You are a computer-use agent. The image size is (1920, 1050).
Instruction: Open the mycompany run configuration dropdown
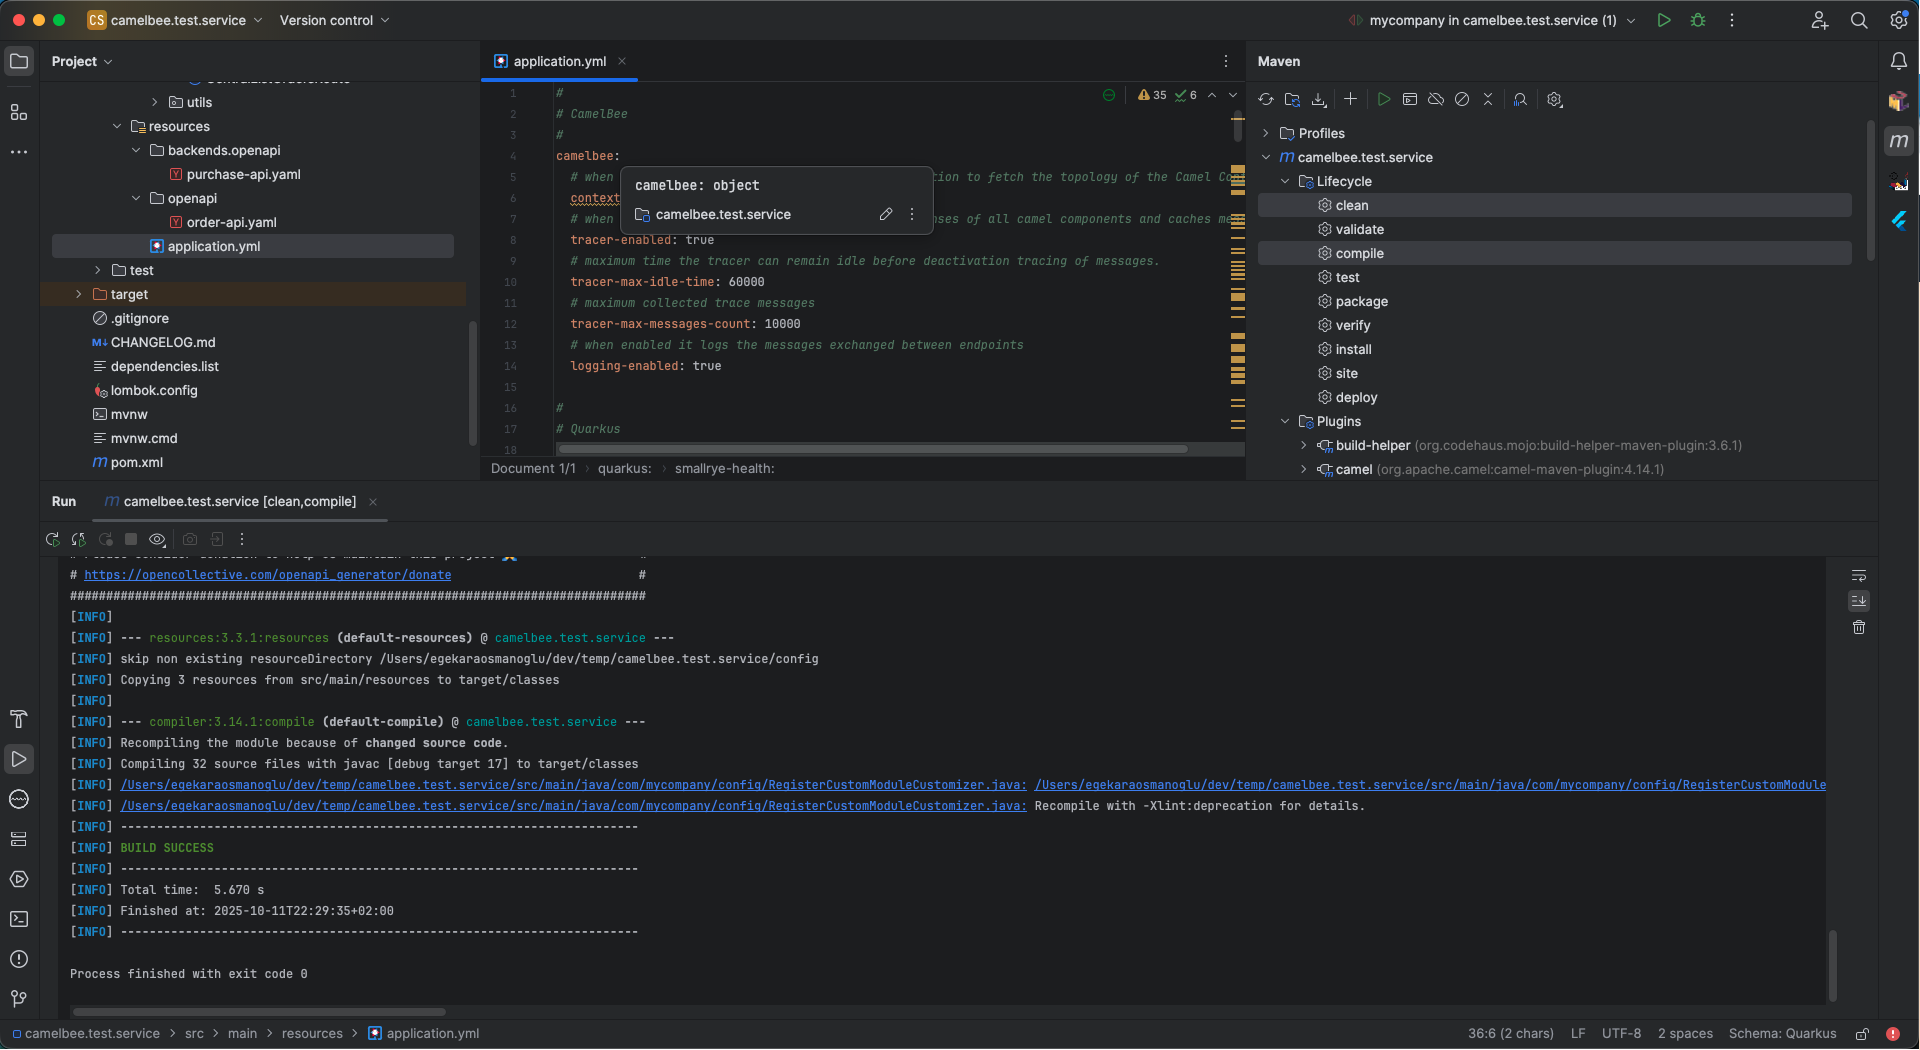(1631, 20)
